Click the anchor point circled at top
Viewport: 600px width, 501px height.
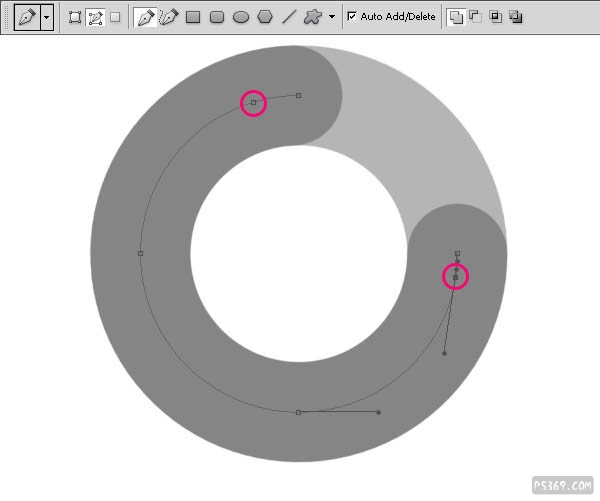[253, 102]
